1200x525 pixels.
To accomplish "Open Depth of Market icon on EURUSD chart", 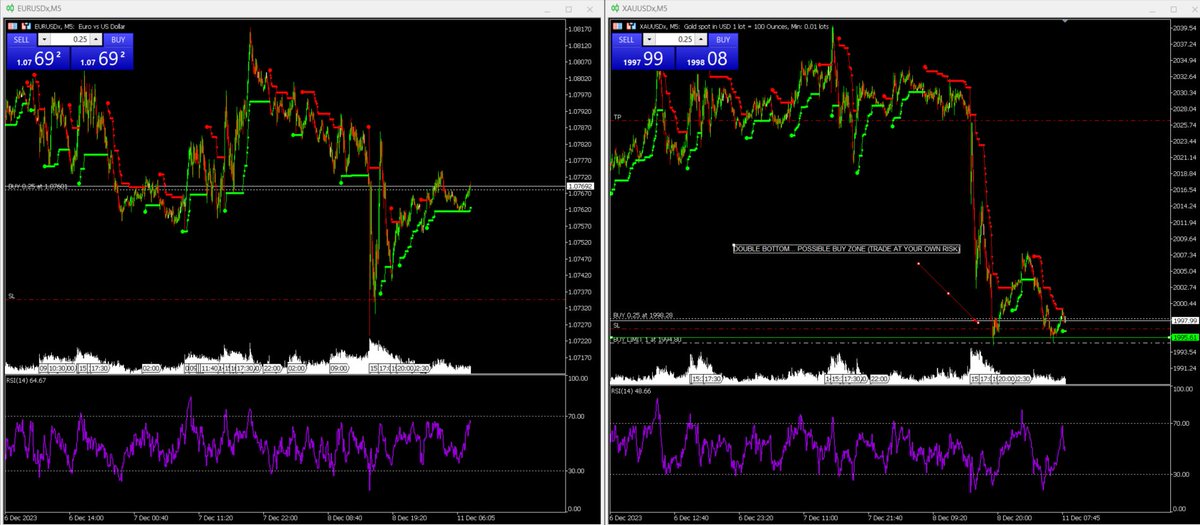I will (24, 26).
